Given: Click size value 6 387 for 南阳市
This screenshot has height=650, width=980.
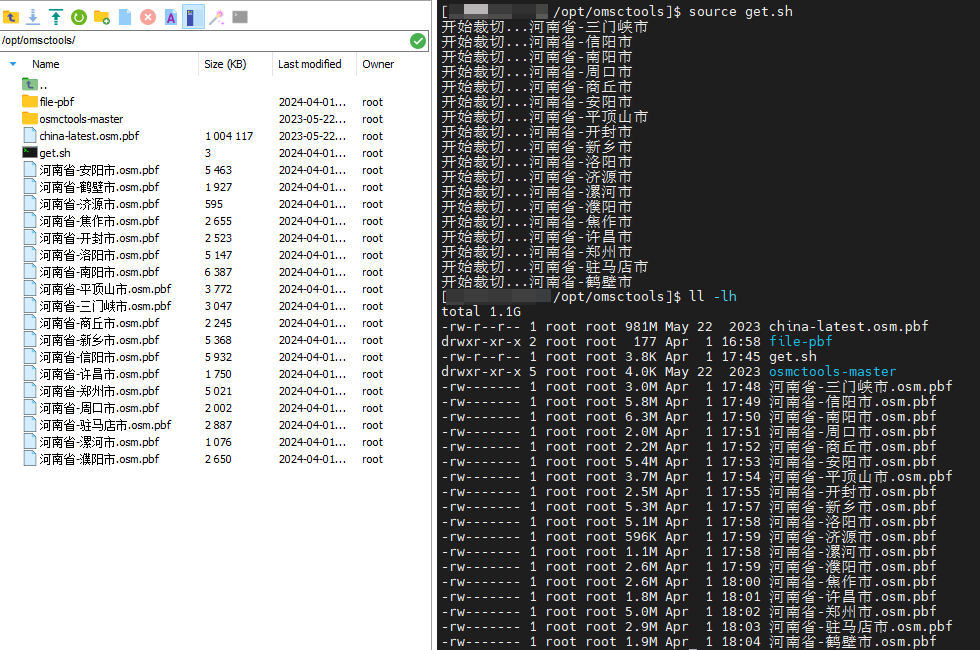Looking at the screenshot, I should coord(218,272).
